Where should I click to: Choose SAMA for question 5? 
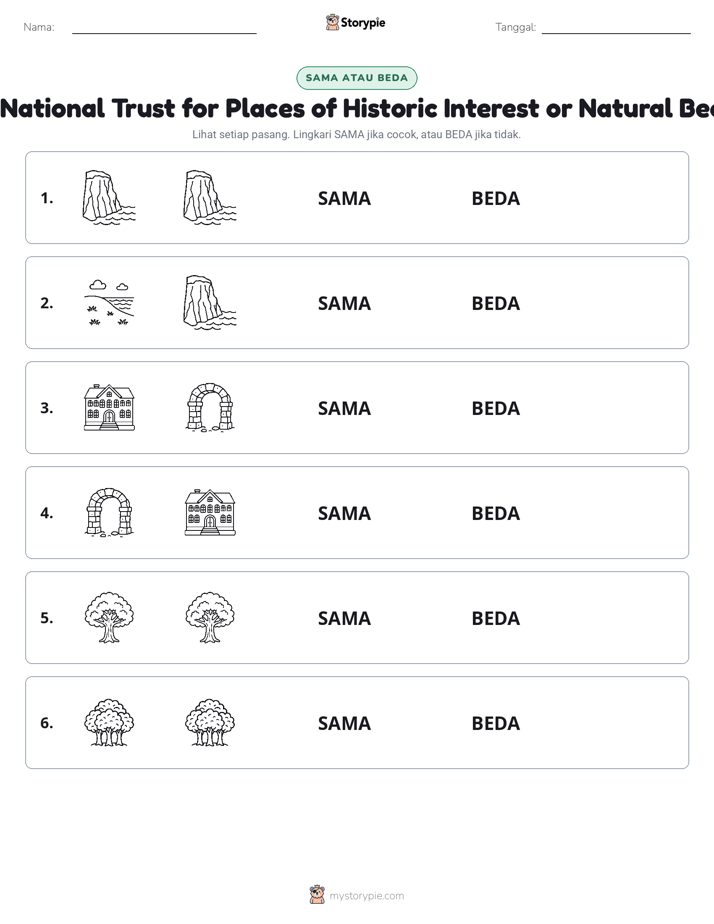click(345, 618)
